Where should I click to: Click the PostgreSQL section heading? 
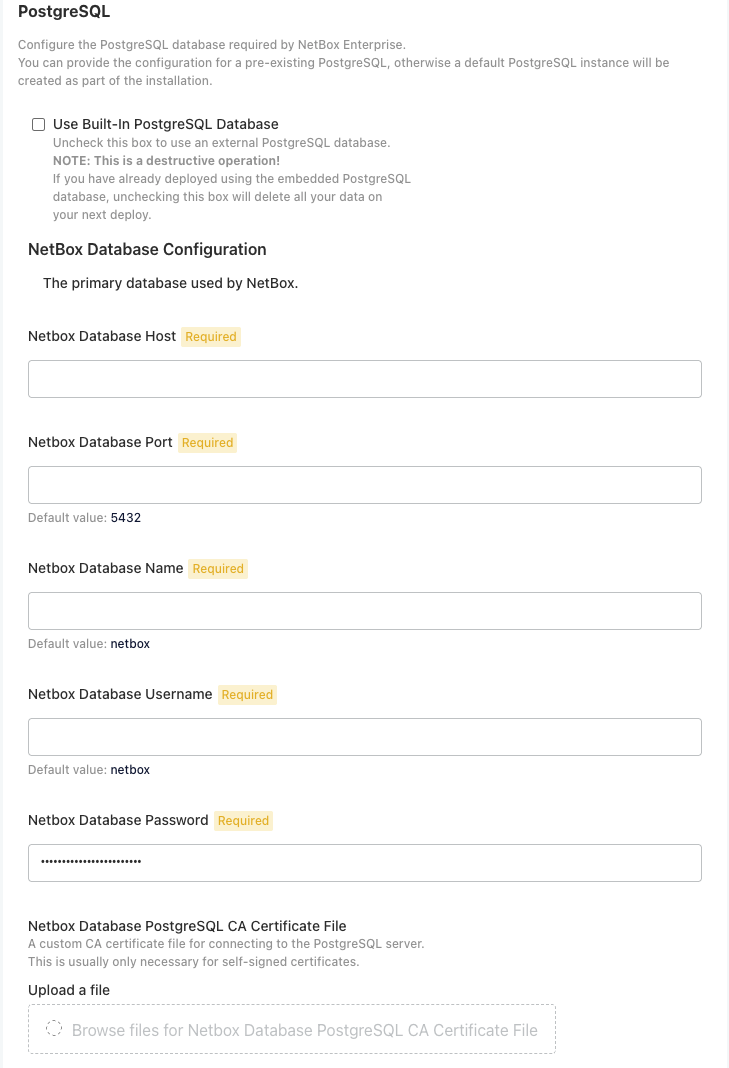[64, 12]
